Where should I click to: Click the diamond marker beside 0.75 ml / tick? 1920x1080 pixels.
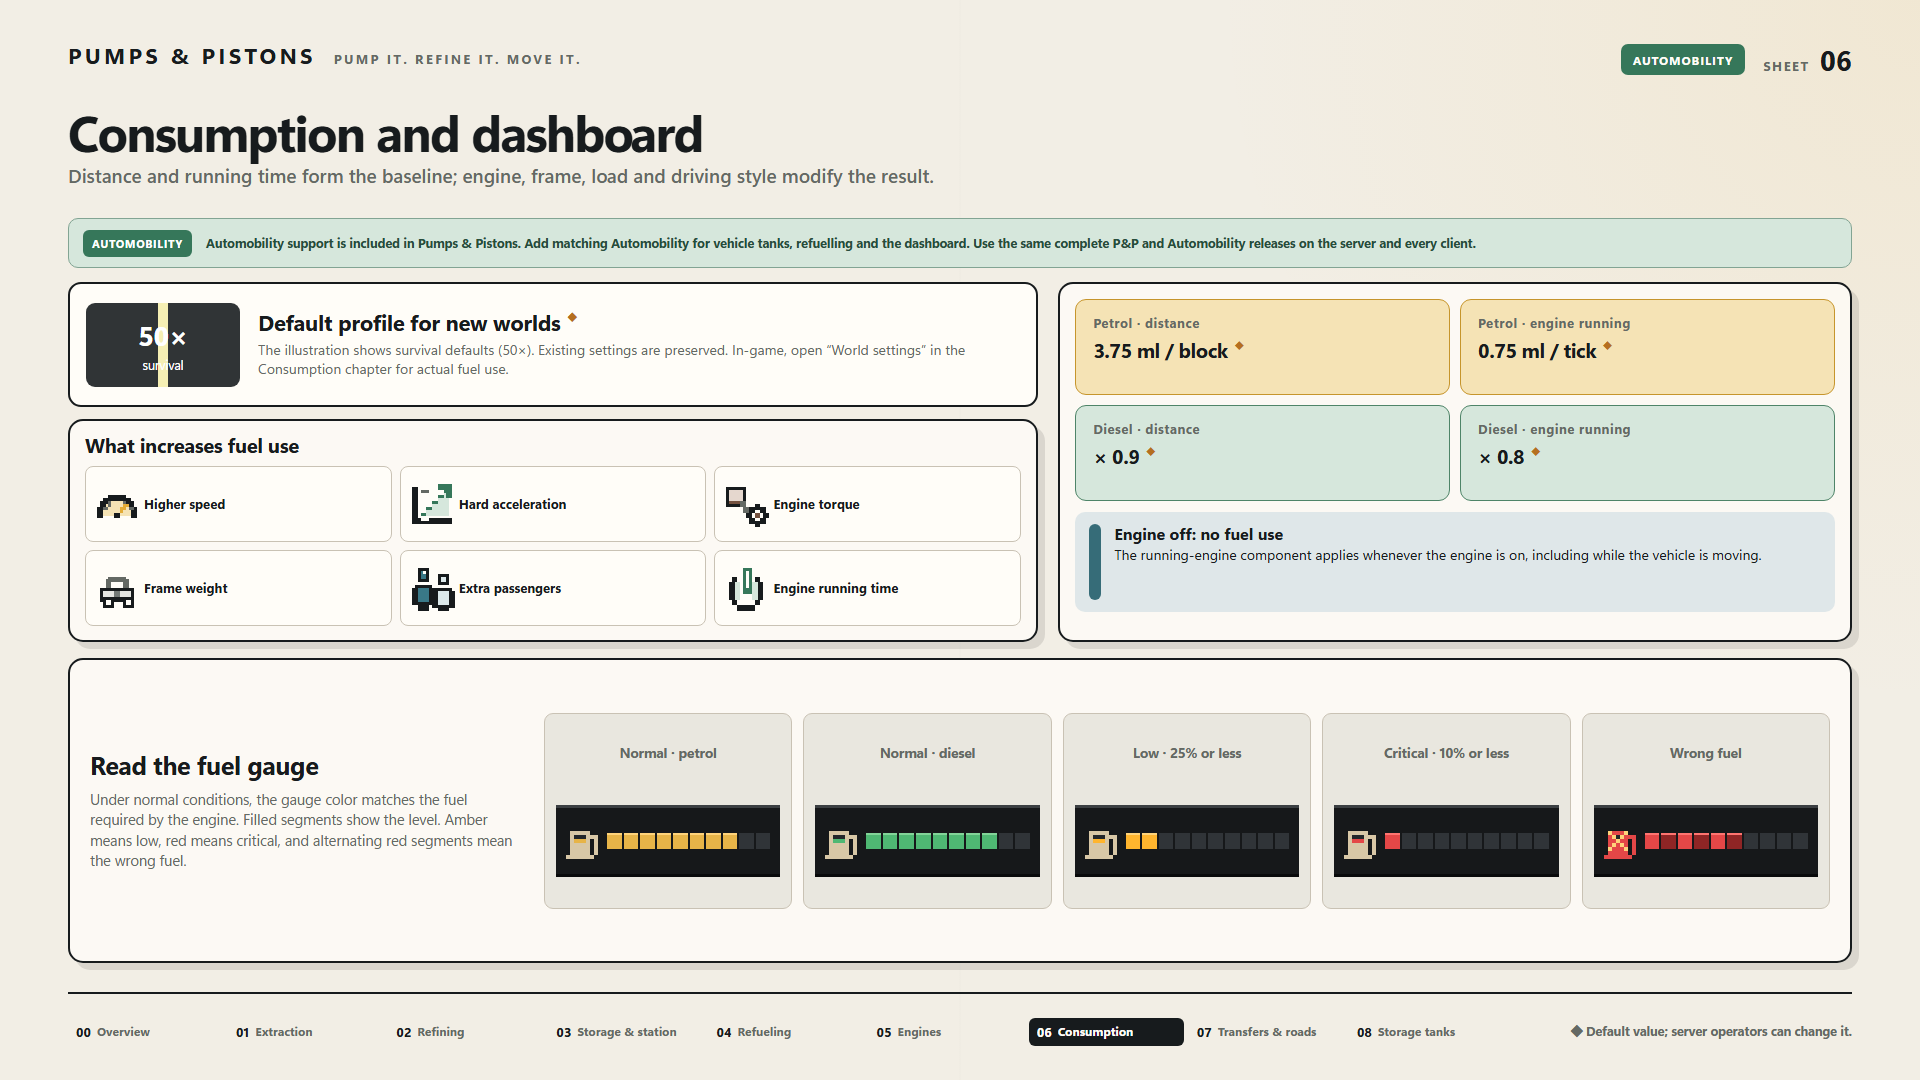pyautogui.click(x=1608, y=346)
